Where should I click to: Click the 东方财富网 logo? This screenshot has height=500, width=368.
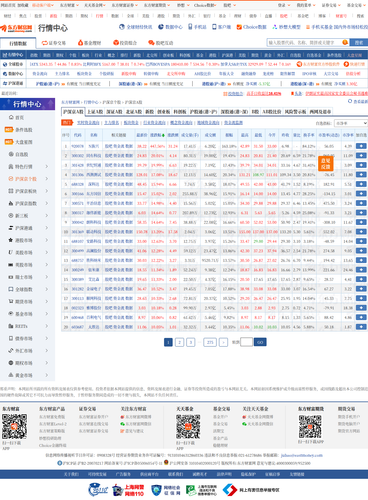pyautogui.click(x=16, y=28)
